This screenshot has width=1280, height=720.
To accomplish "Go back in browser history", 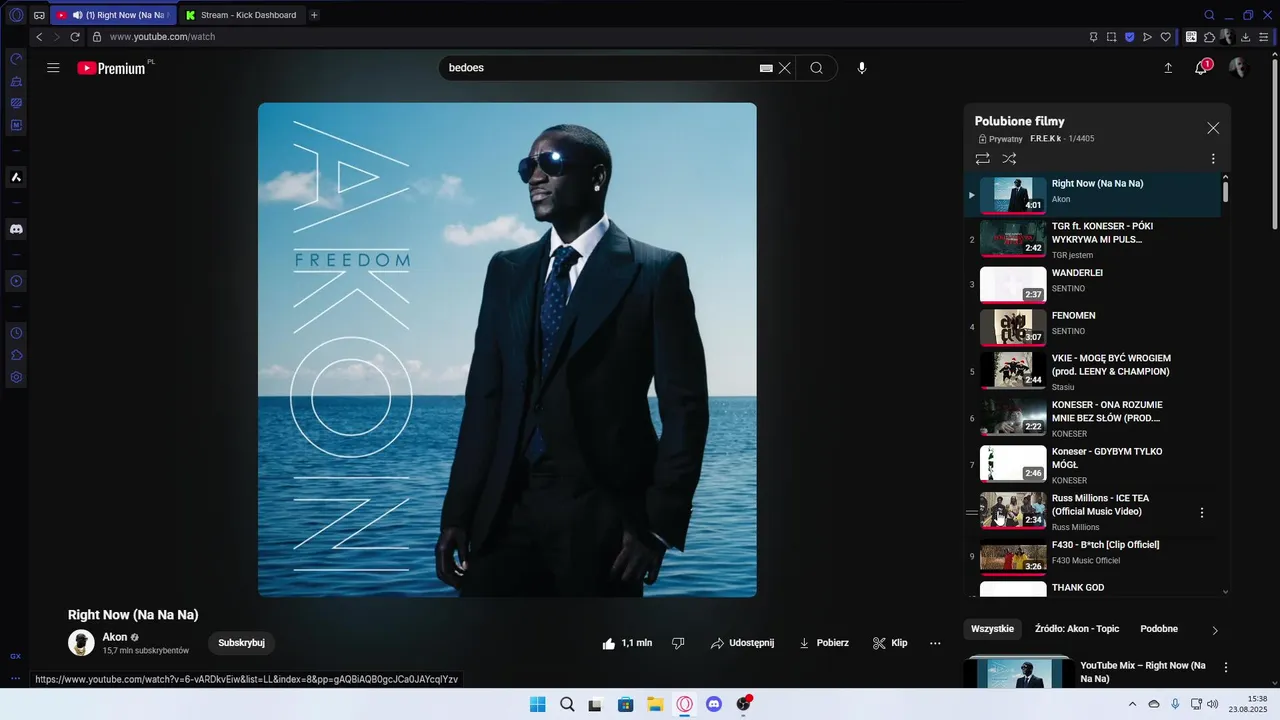I will click(39, 37).
